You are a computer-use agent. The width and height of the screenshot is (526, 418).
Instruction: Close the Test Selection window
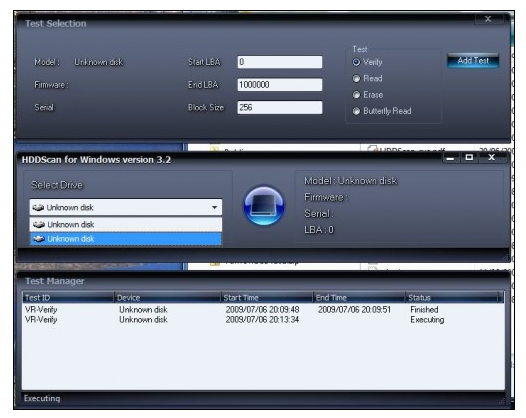[x=488, y=19]
